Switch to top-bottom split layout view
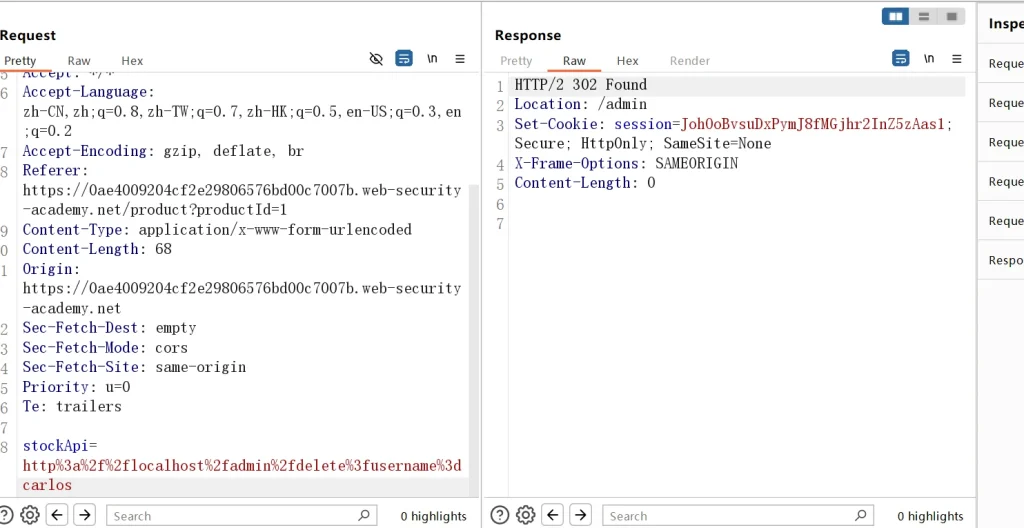1024x528 pixels. click(924, 16)
